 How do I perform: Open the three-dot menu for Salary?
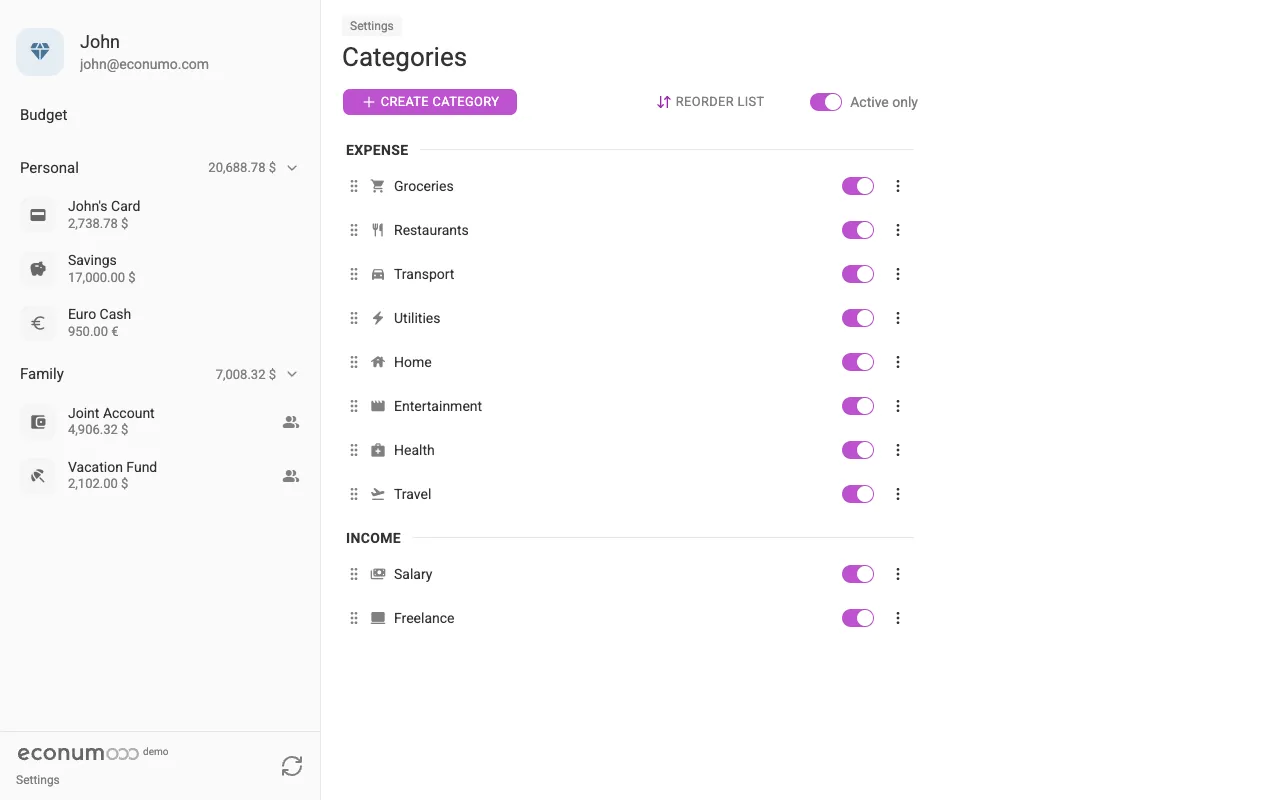[x=898, y=574]
